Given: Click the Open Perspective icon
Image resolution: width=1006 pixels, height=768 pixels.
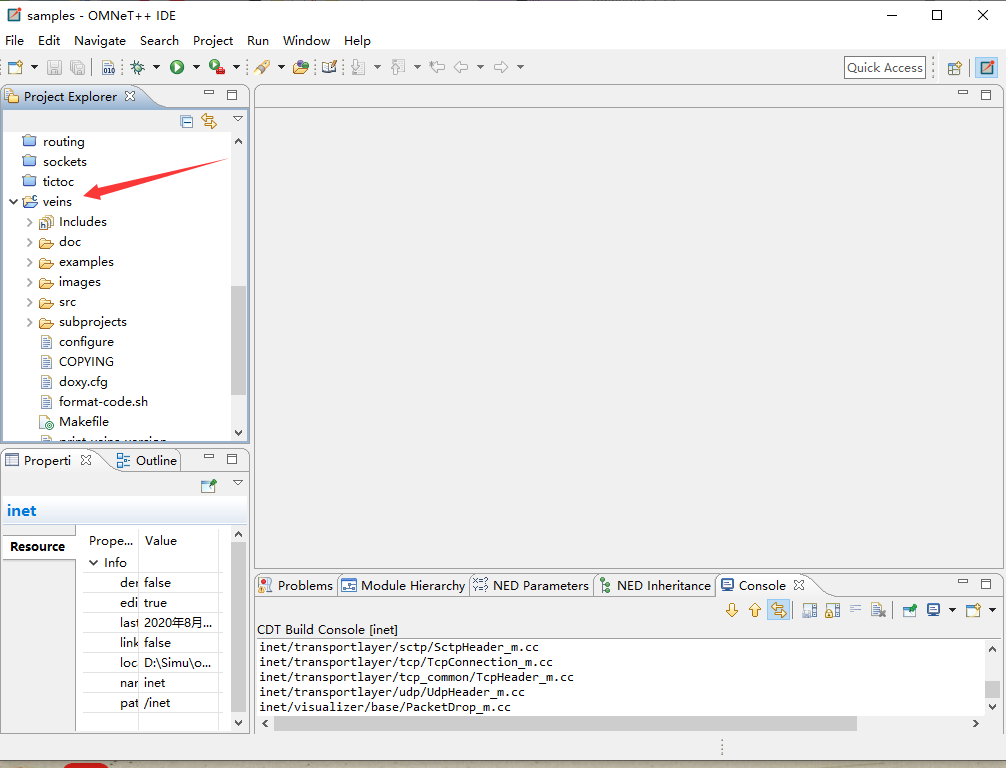Looking at the screenshot, I should pos(955,67).
